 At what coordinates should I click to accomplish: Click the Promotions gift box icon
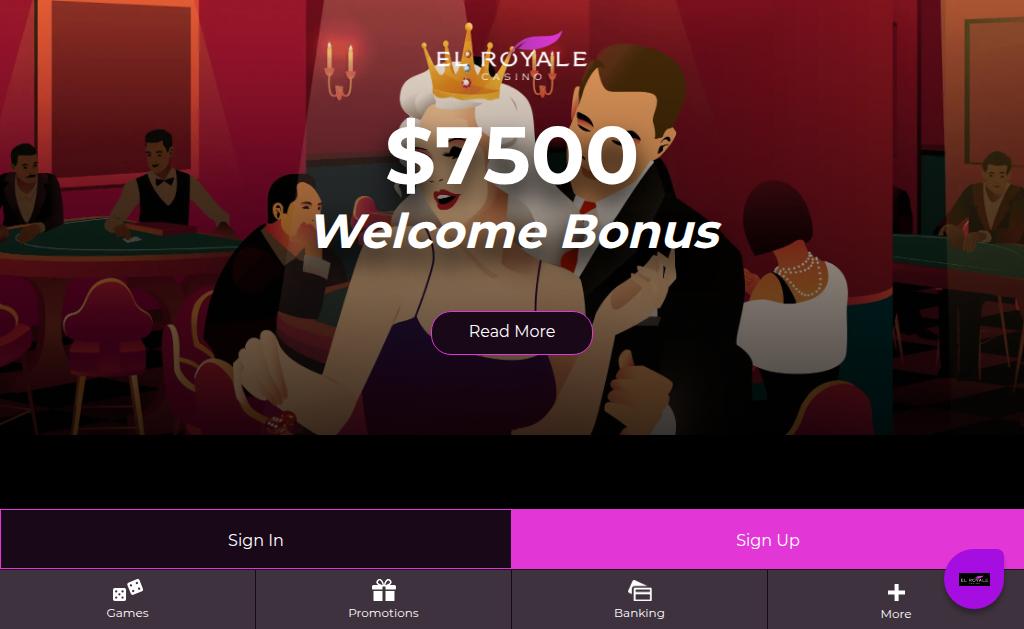383,590
